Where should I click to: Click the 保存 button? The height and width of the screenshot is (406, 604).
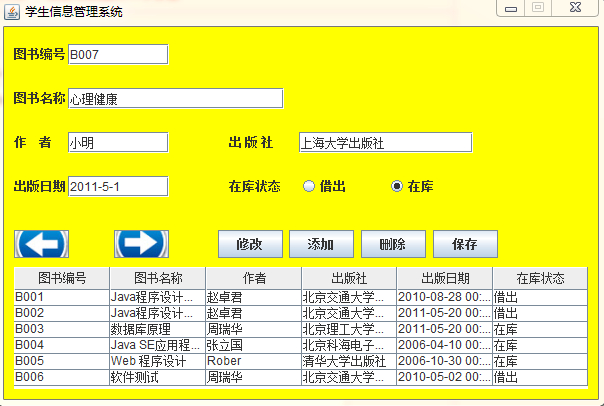[x=465, y=244]
